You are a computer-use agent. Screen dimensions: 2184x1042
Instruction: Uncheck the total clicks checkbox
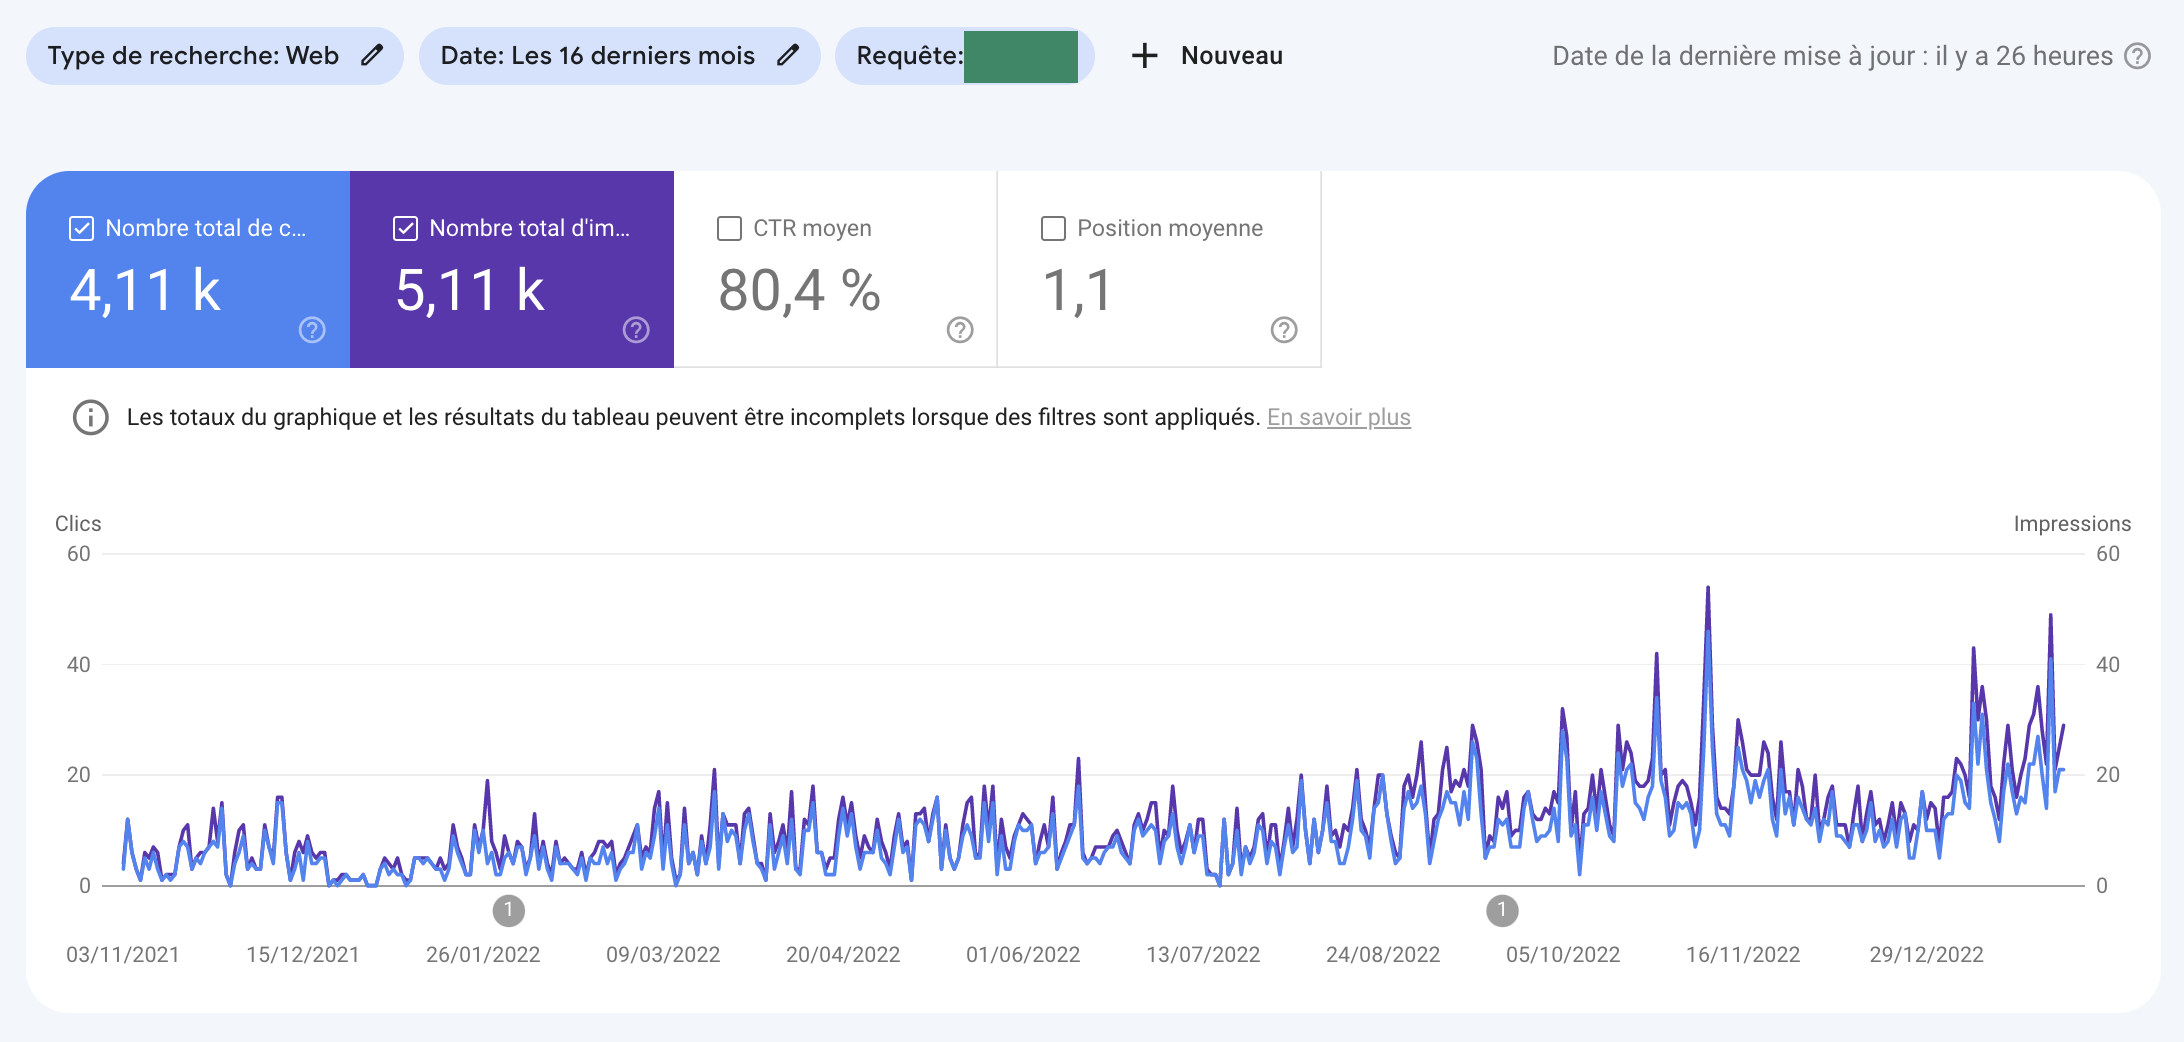82,229
